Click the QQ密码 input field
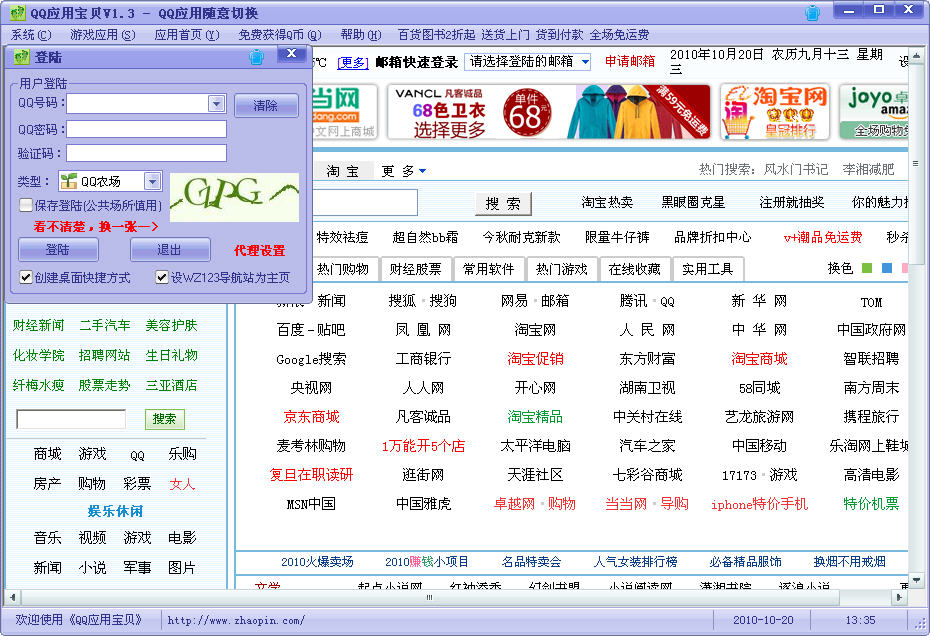The width and height of the screenshot is (930, 636). pos(146,129)
